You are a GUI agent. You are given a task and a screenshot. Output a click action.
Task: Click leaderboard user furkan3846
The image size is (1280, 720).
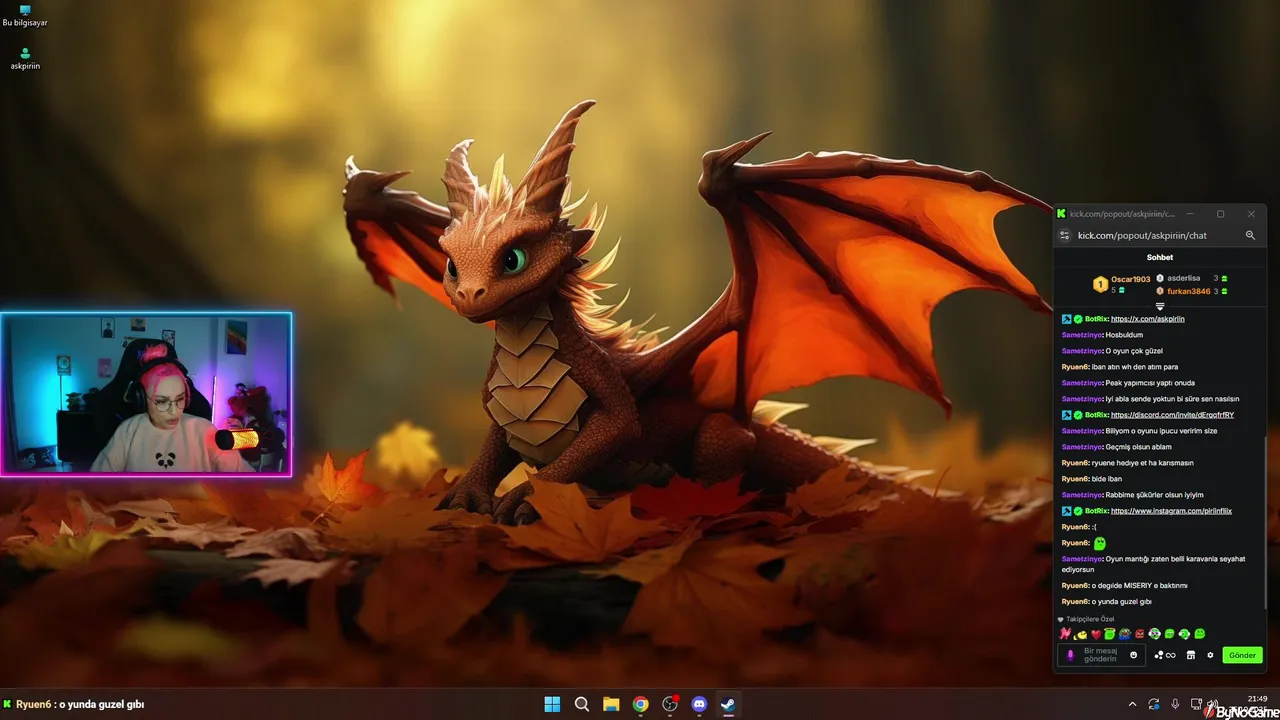click(1189, 291)
